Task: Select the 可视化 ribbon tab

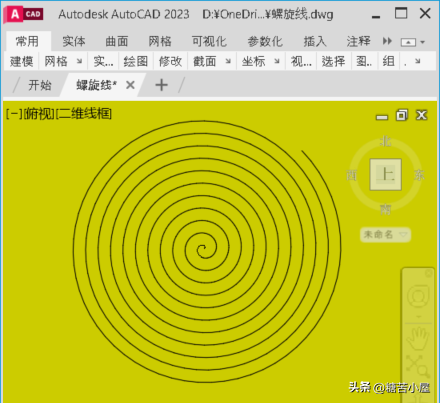Action: click(x=209, y=41)
